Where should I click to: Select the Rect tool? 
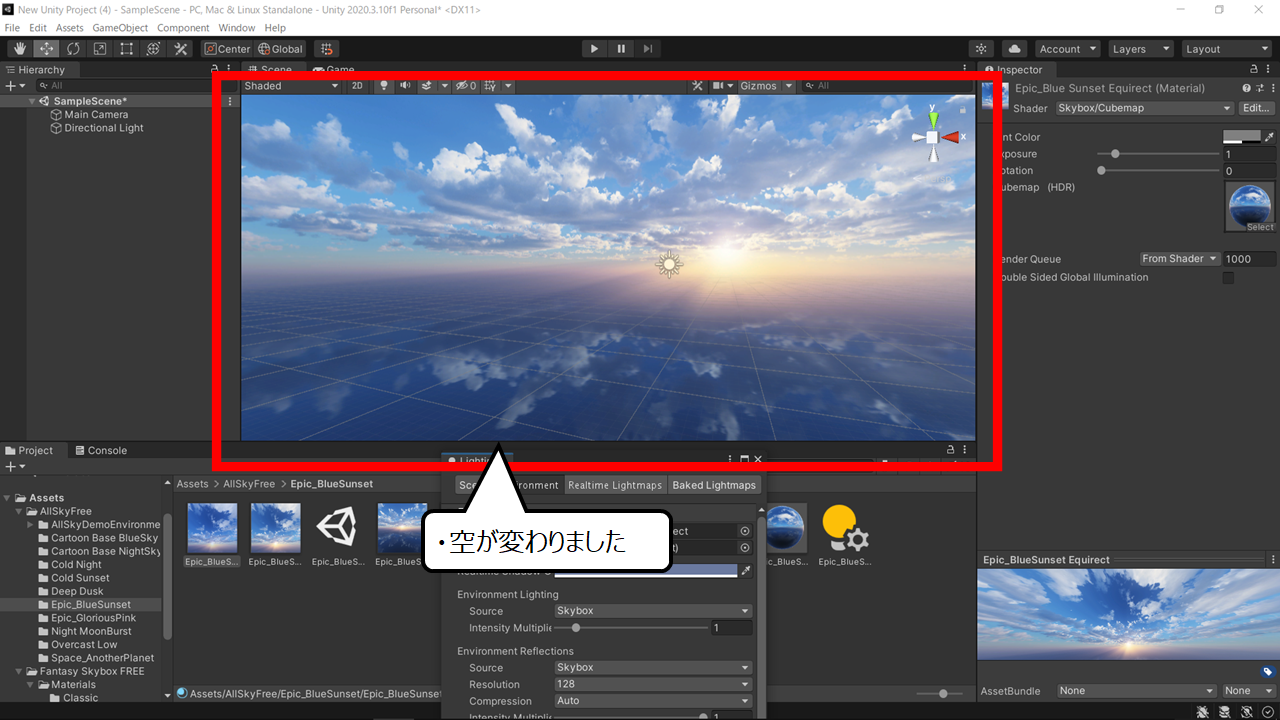127,48
